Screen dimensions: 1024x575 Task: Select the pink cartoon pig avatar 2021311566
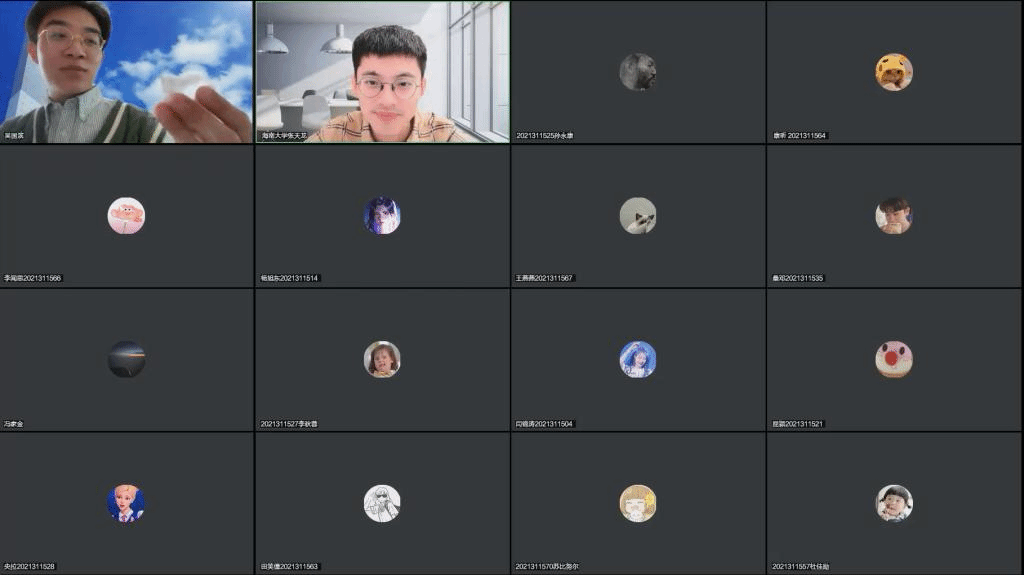[x=126, y=216]
